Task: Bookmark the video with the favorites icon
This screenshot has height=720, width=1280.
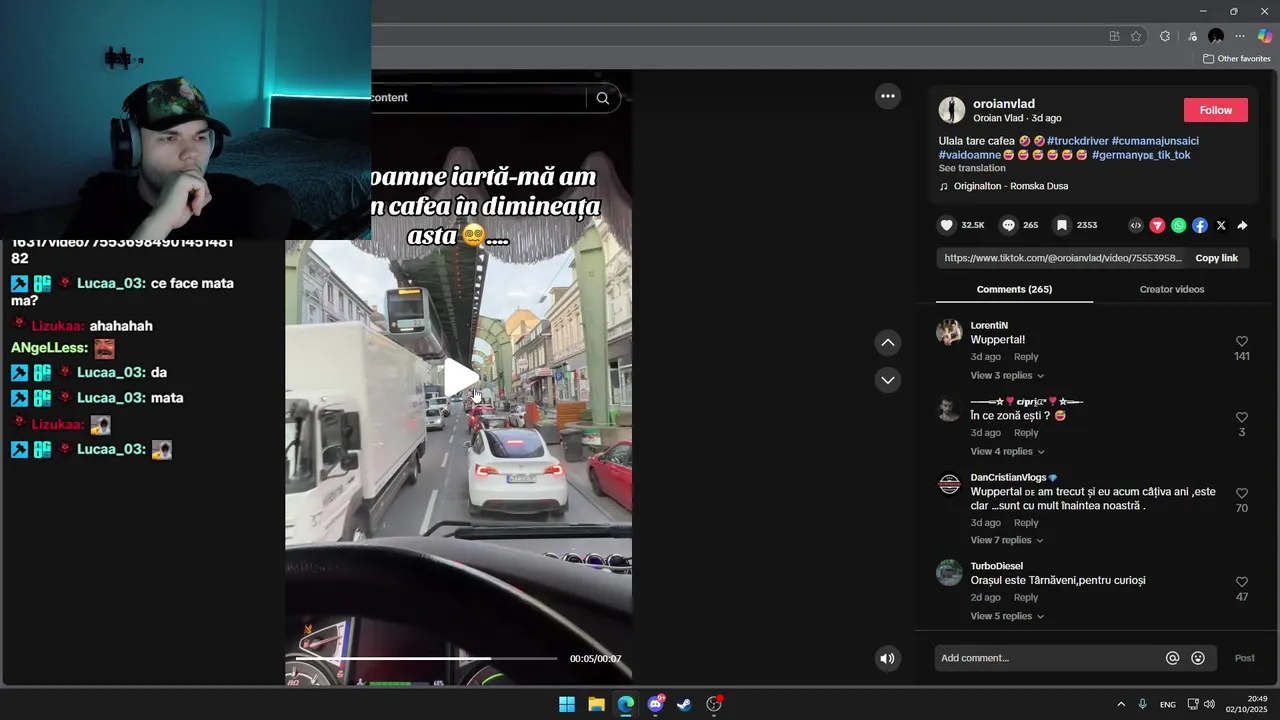Action: tap(1062, 226)
